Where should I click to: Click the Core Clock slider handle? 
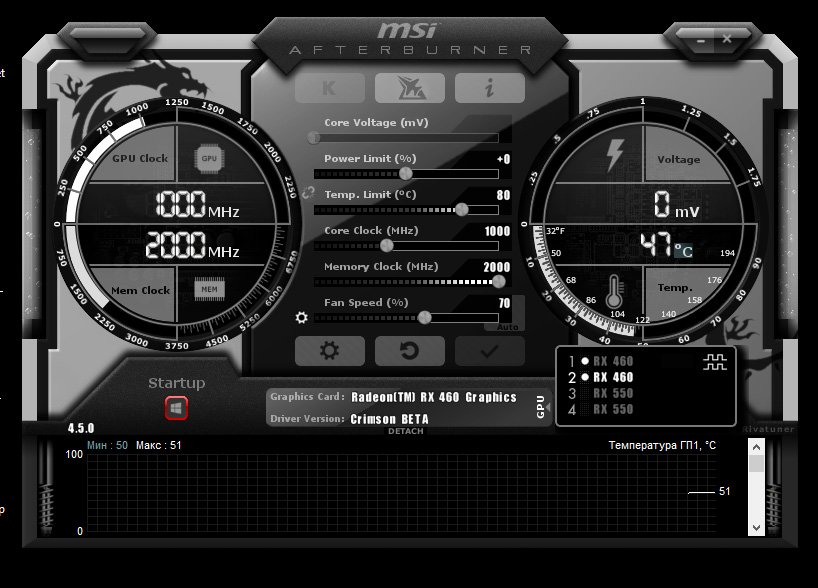click(x=387, y=245)
